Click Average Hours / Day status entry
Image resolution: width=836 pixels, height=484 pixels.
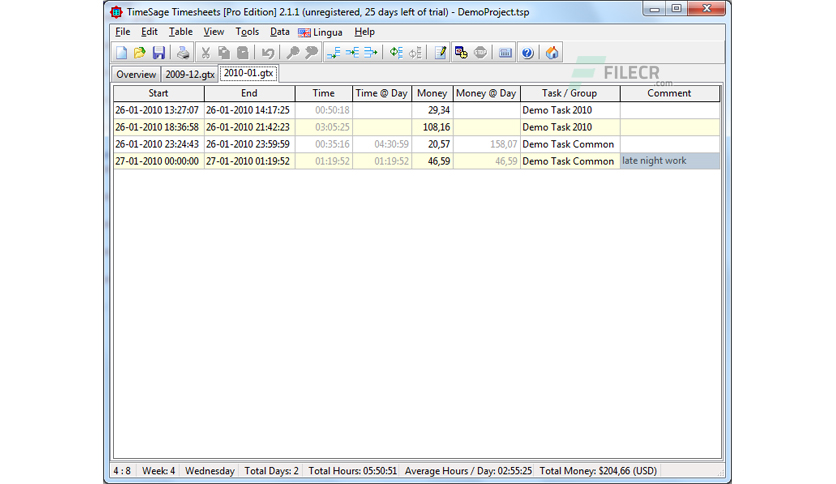point(468,471)
